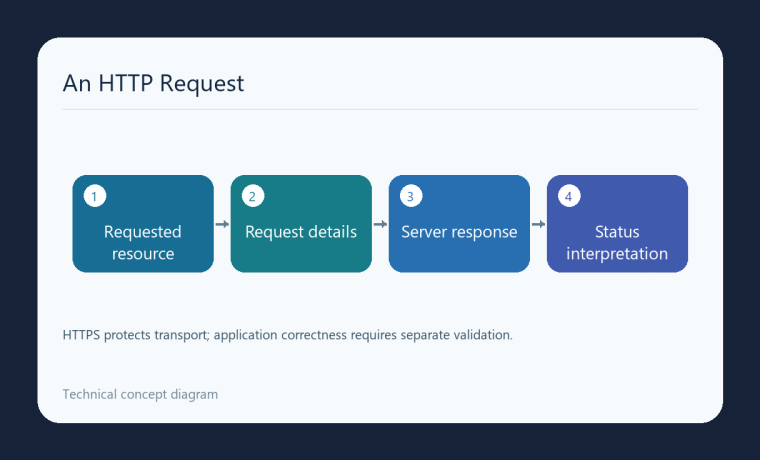760x460 pixels.
Task: Click the HTTPS protects transport note text
Action: (x=287, y=335)
